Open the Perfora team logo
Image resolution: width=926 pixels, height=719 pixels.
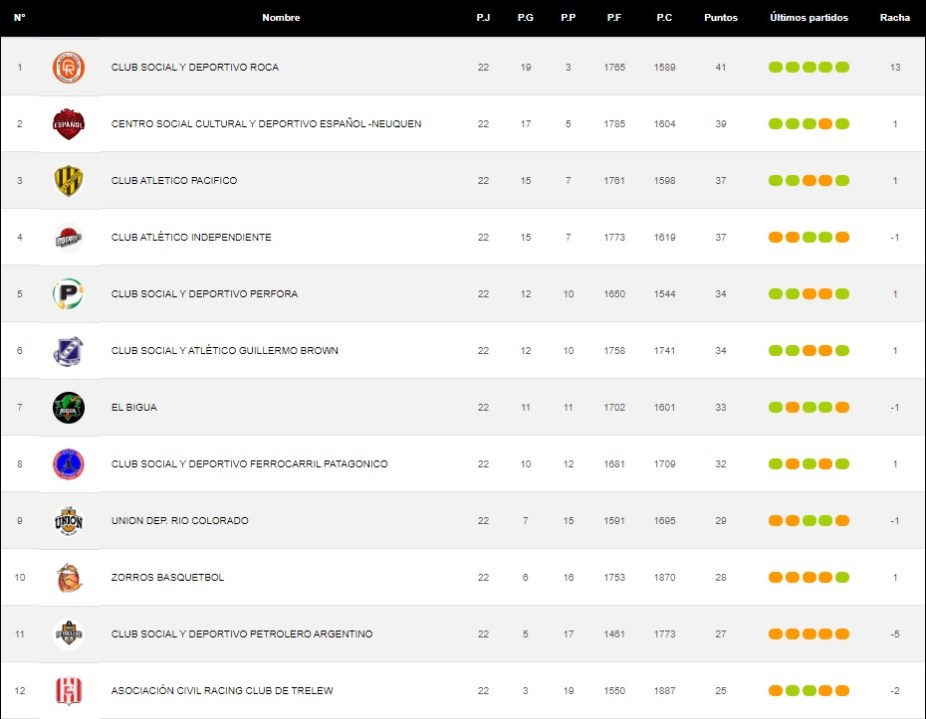point(68,294)
